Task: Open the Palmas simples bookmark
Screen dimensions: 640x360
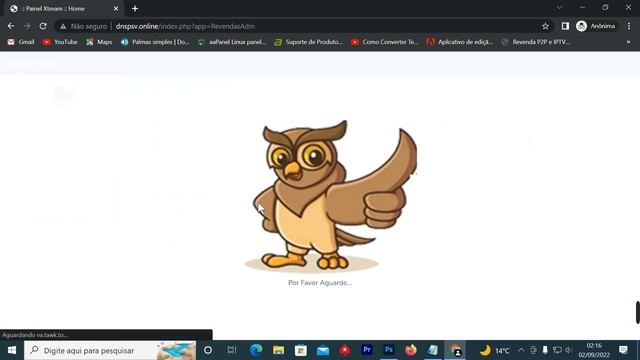Action: [x=156, y=42]
